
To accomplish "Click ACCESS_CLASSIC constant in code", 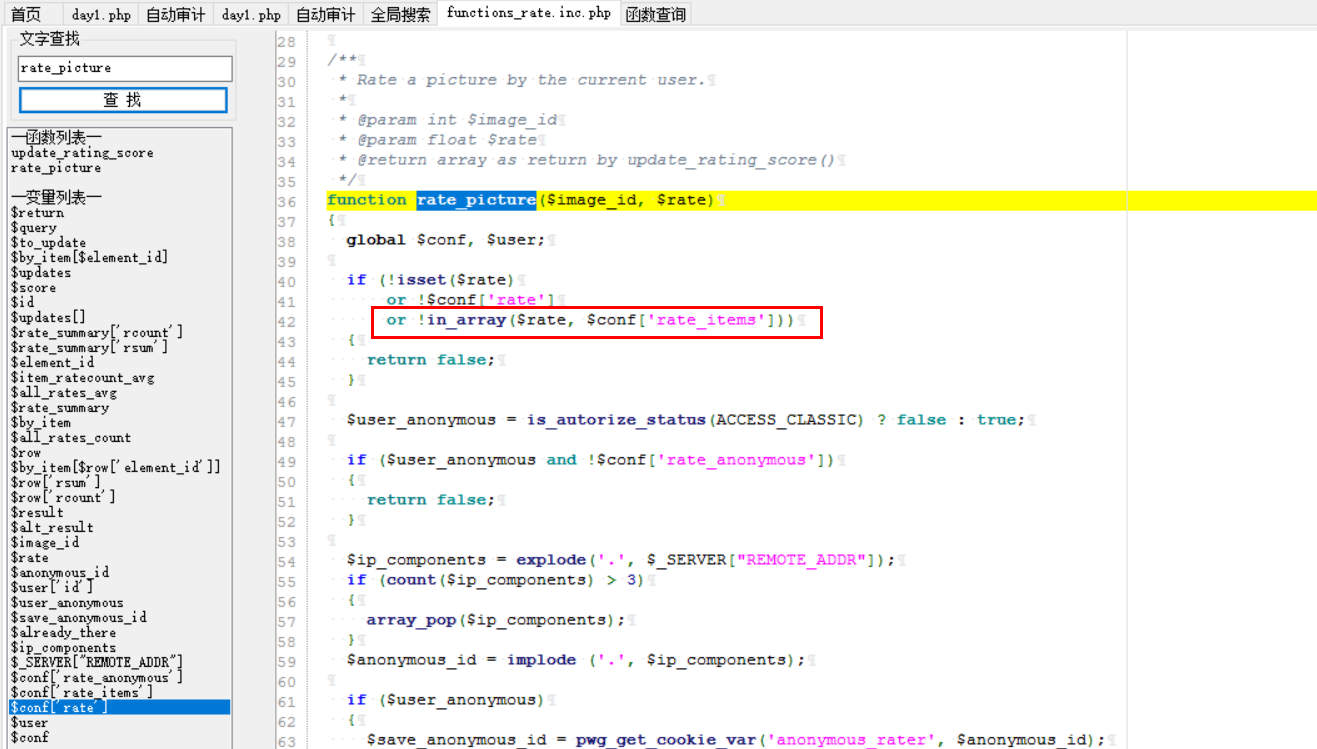I will pyautogui.click(x=786, y=420).
